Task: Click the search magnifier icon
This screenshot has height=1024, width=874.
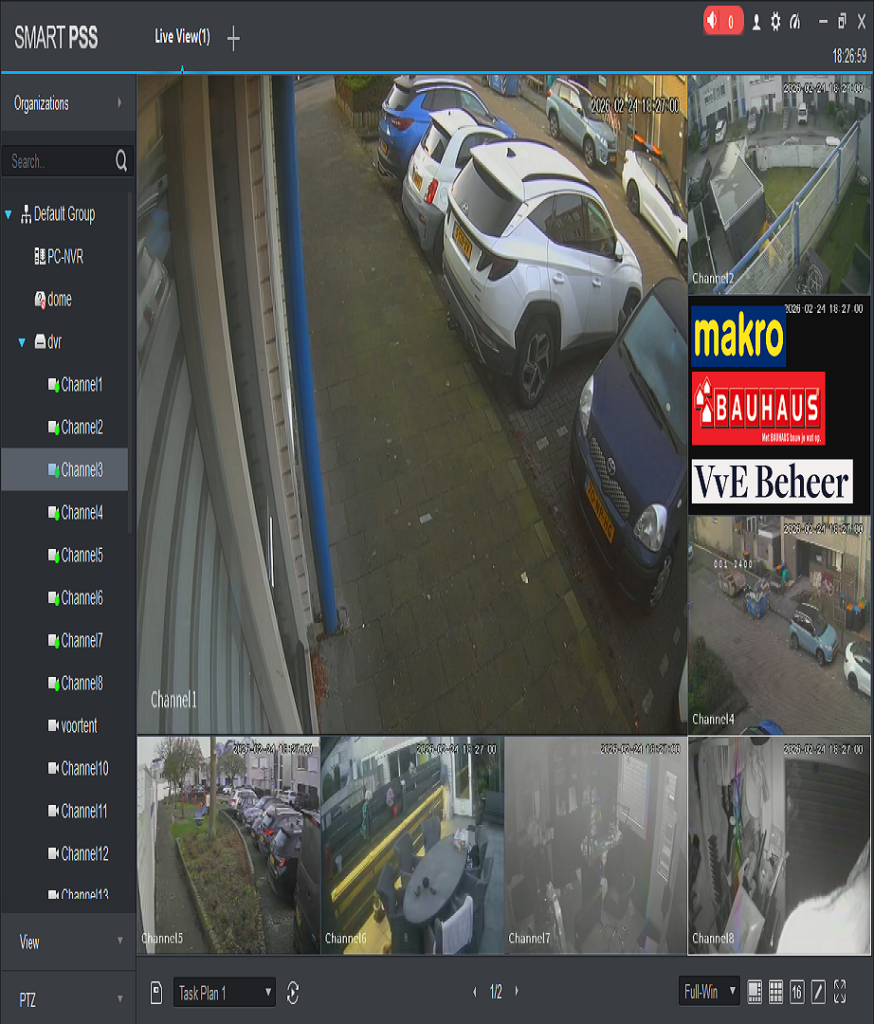Action: 121,161
